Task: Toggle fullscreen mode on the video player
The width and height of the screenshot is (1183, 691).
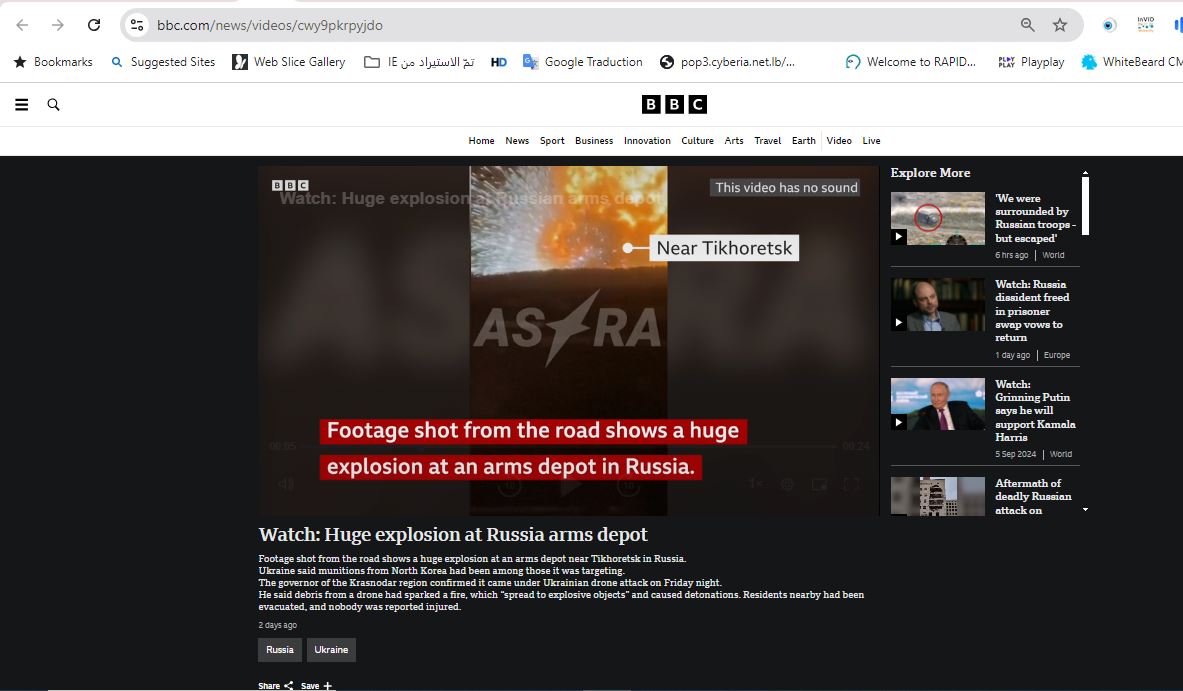Action: click(x=851, y=485)
